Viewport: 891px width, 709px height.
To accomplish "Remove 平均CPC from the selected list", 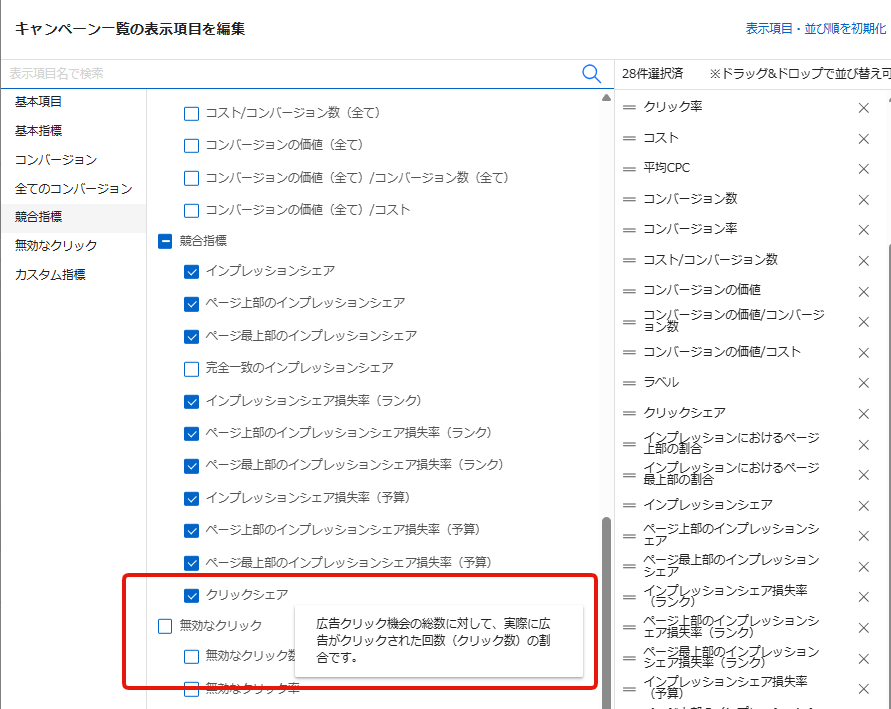I will point(863,169).
